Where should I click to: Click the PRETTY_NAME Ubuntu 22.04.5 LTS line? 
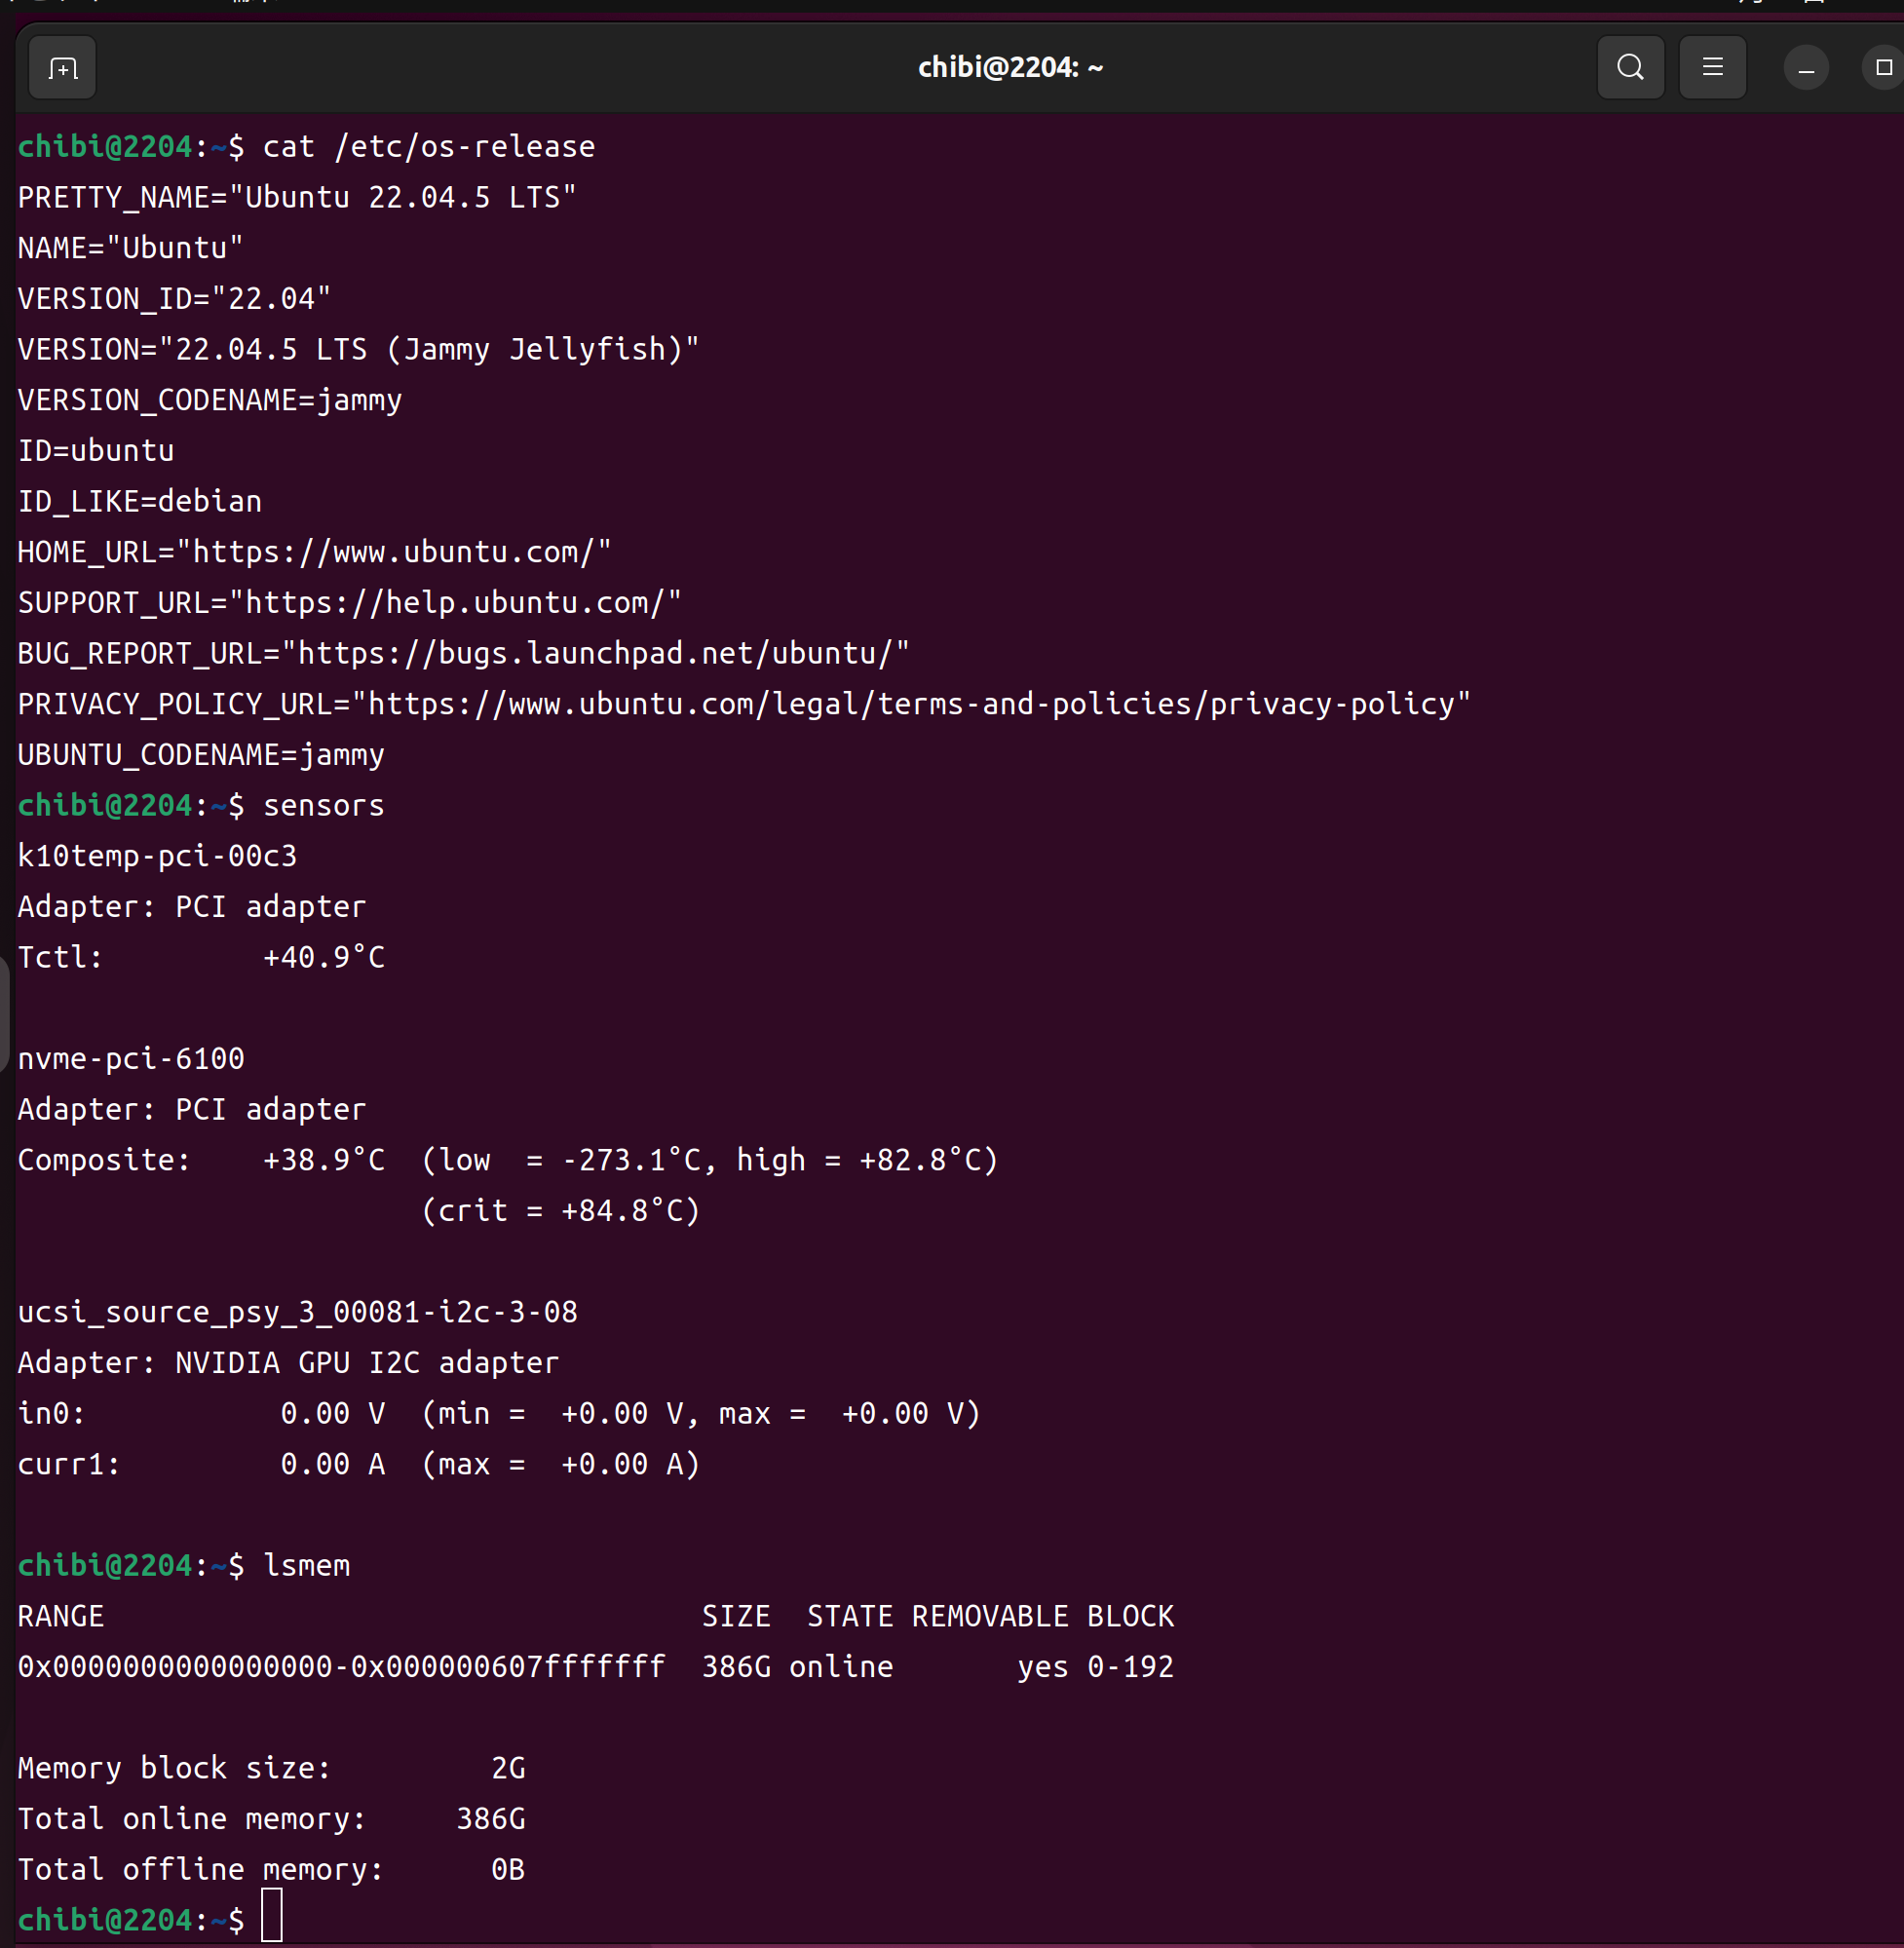click(x=297, y=198)
